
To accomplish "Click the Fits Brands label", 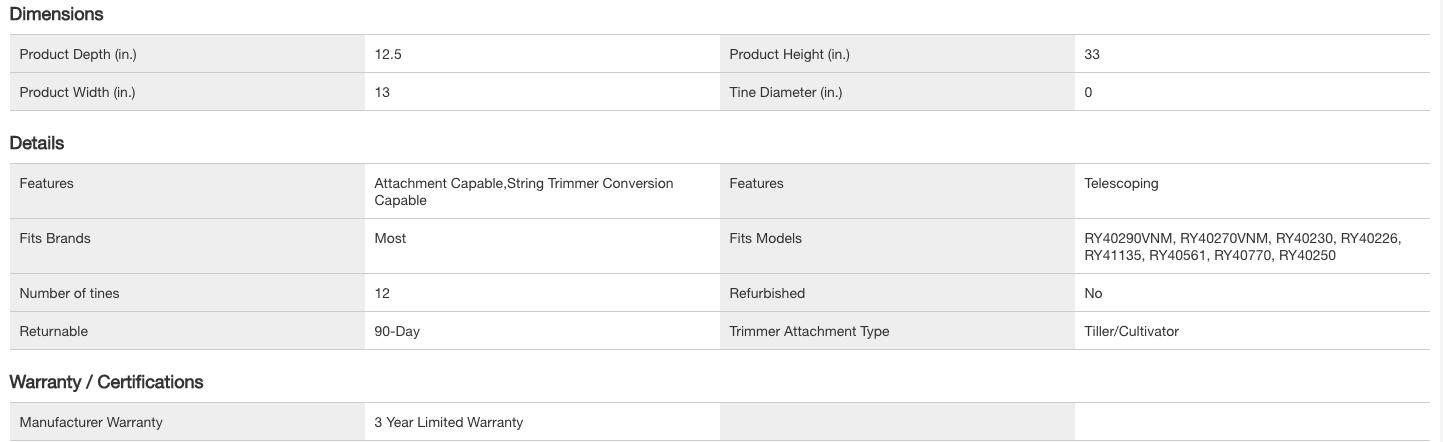I will [55, 238].
